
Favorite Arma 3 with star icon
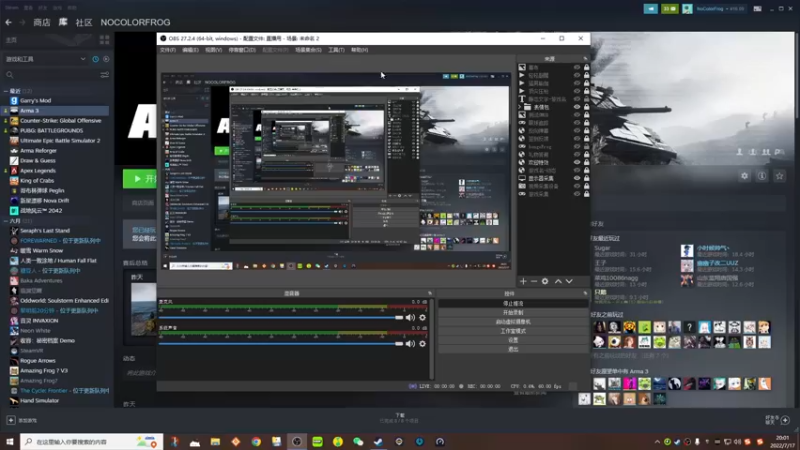tap(779, 176)
